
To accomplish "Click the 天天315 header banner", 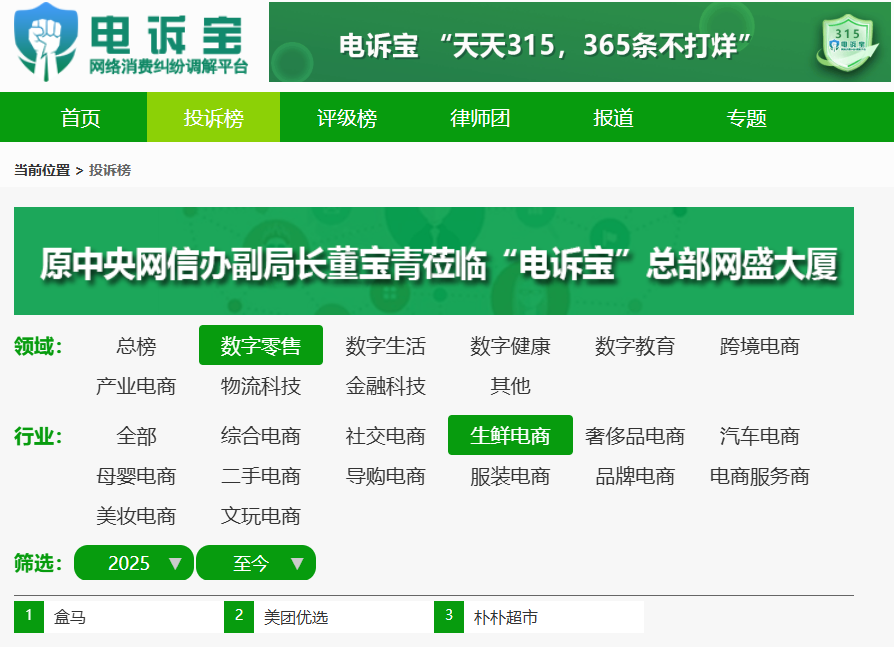I will tap(579, 42).
